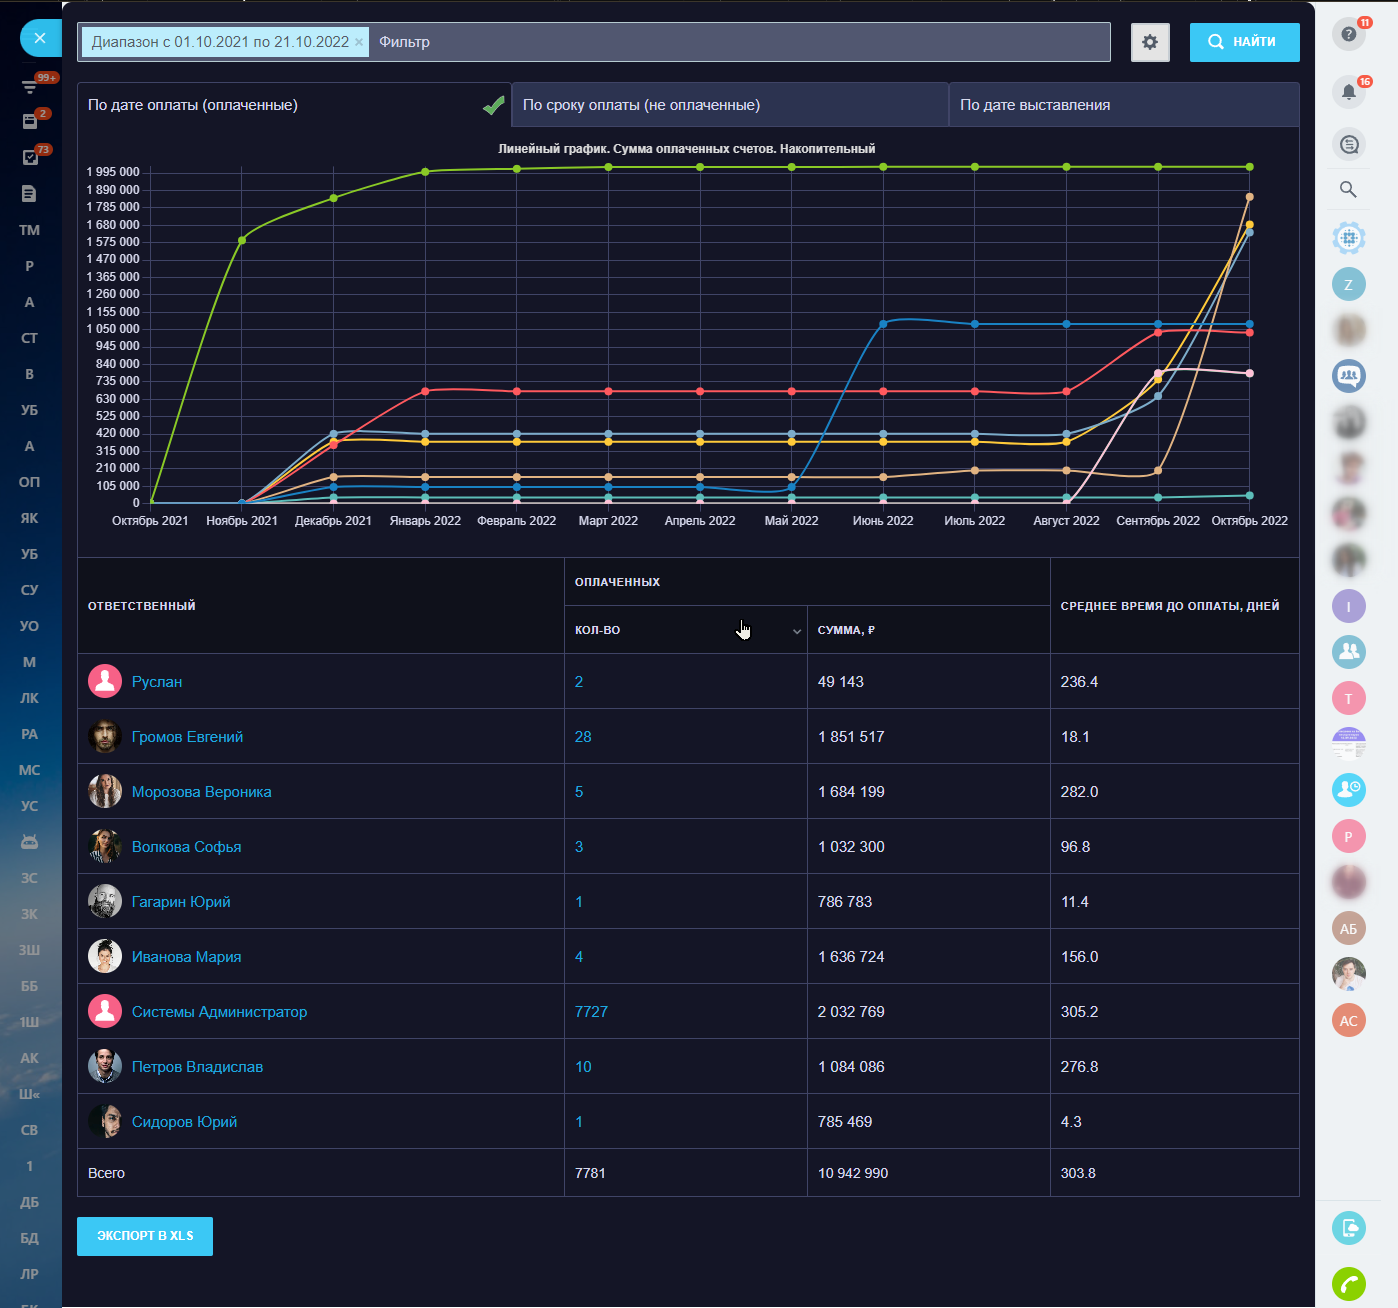Open the tasks checkmark icon with badge 73
This screenshot has width=1398, height=1308.
tap(30, 157)
